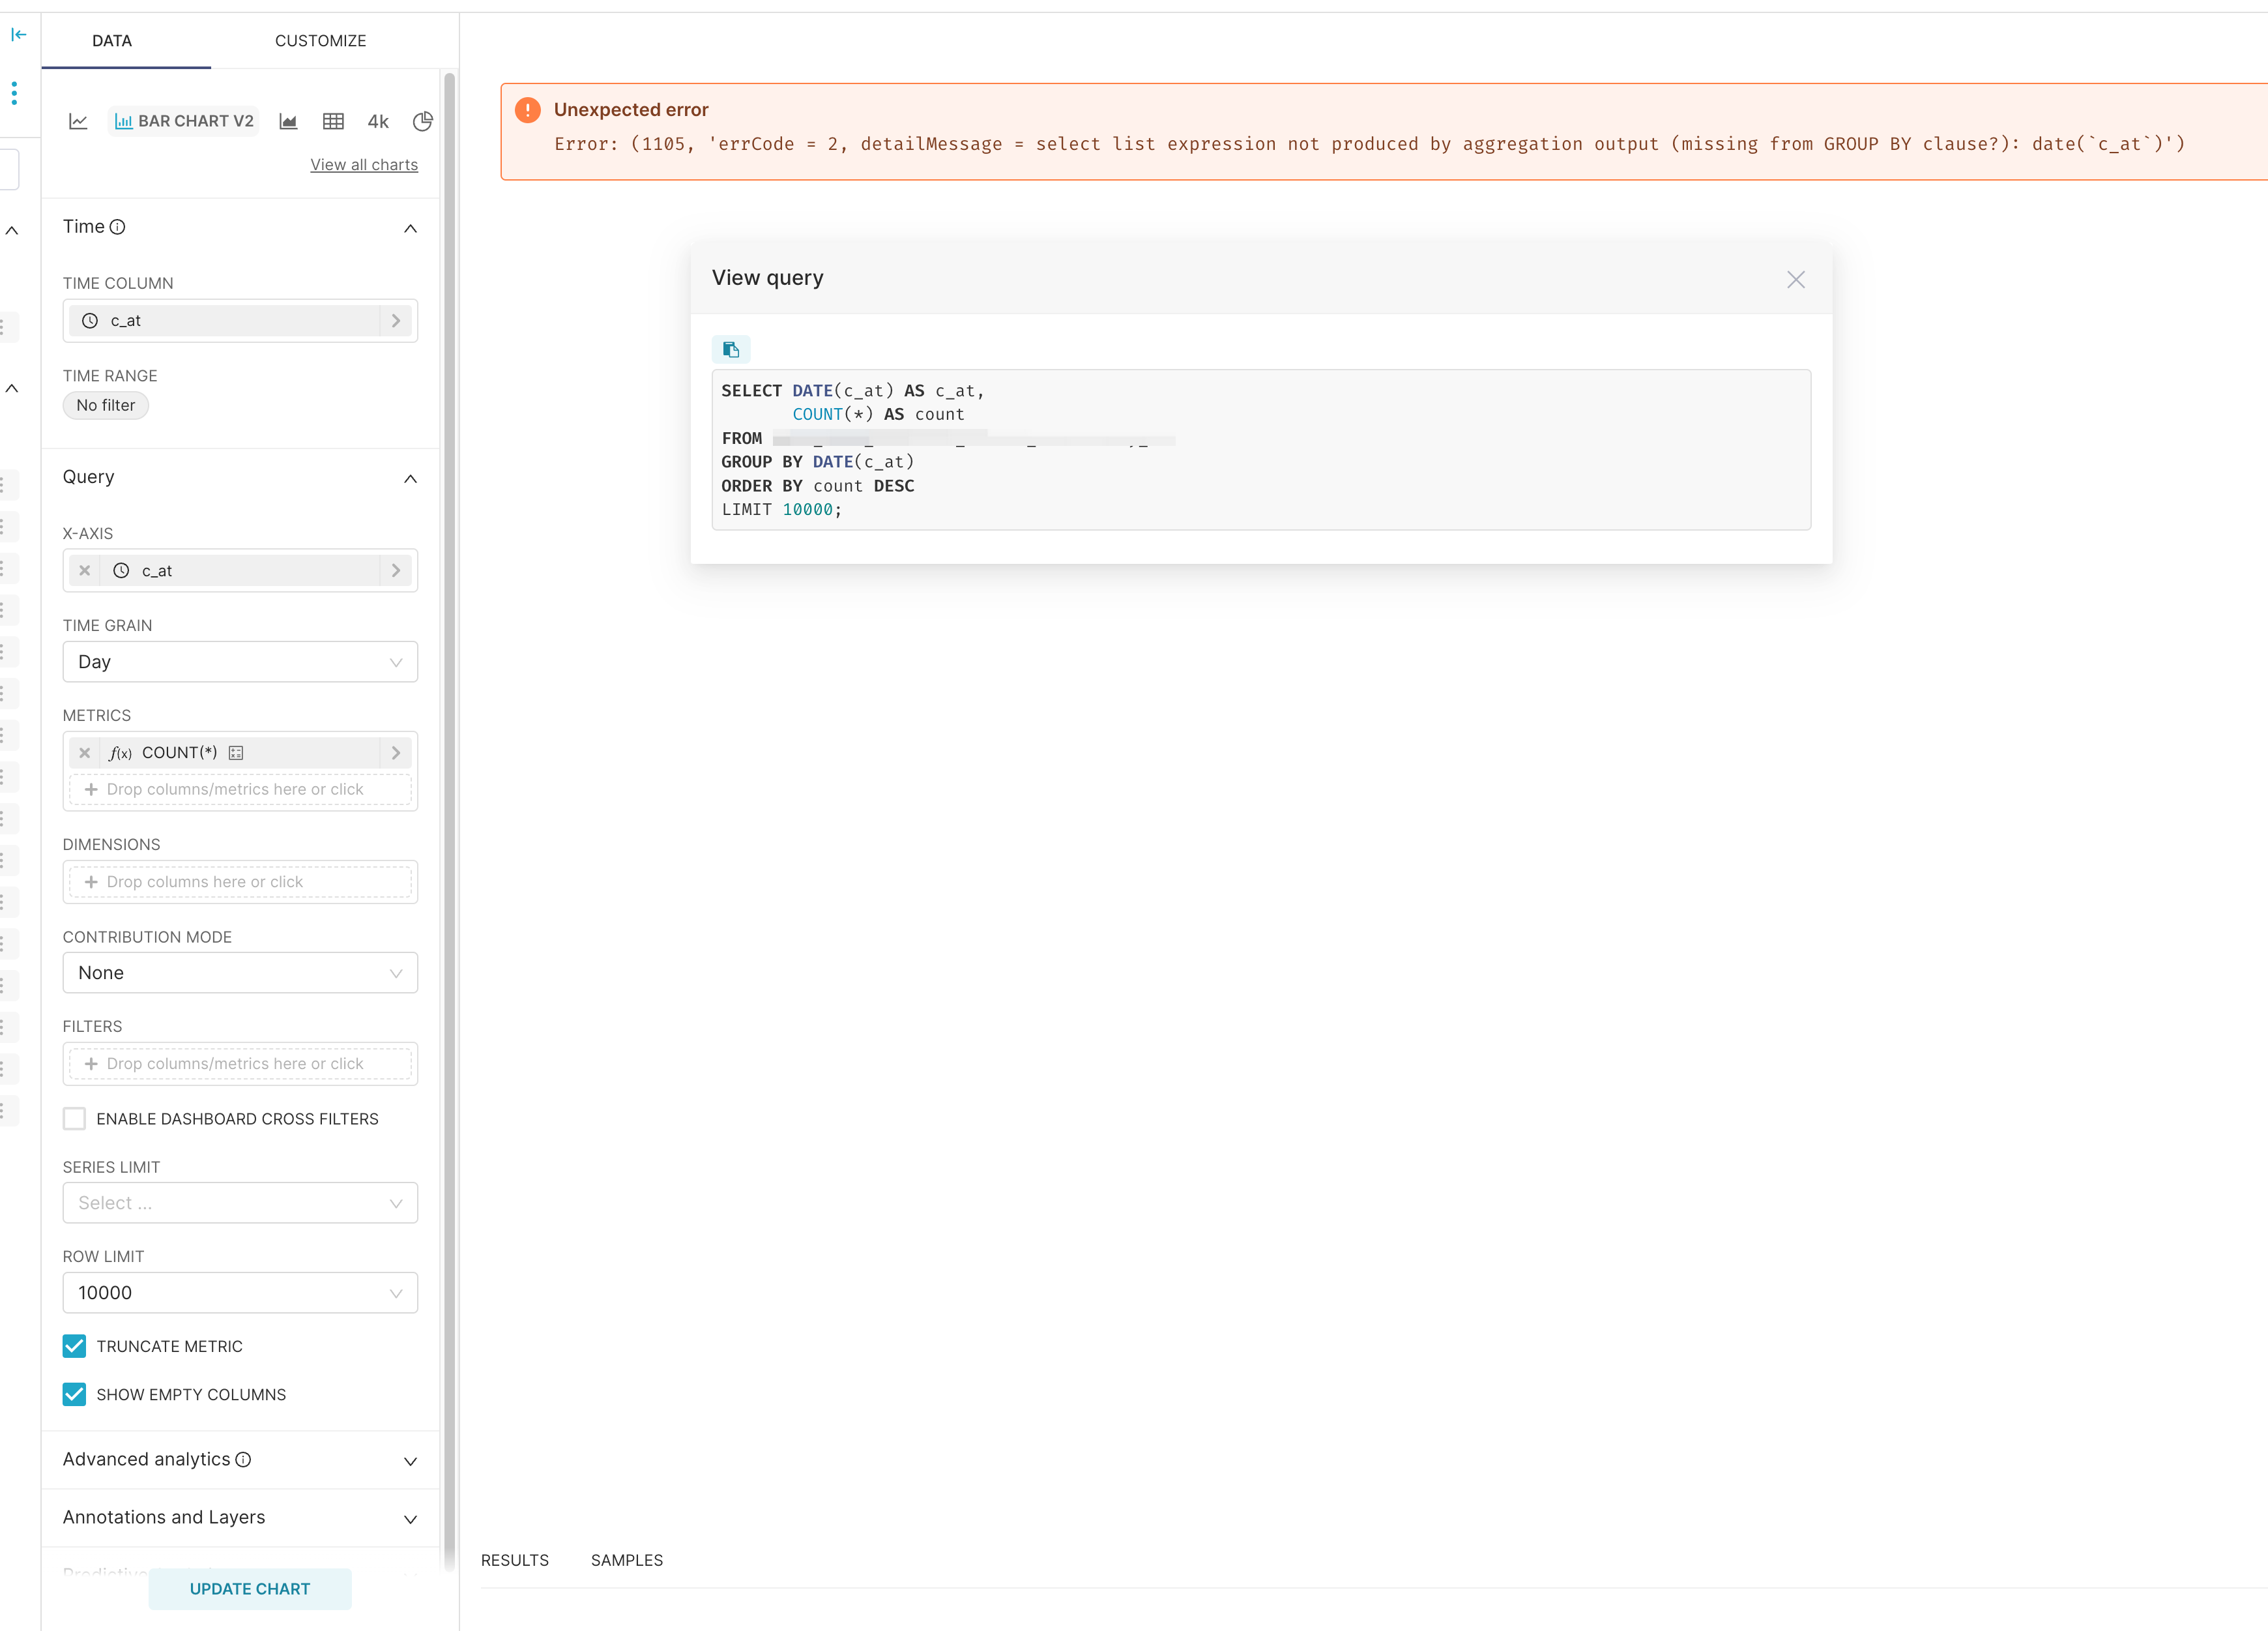
Task: Open the Time Grain dropdown set to Day
Action: pos(240,662)
